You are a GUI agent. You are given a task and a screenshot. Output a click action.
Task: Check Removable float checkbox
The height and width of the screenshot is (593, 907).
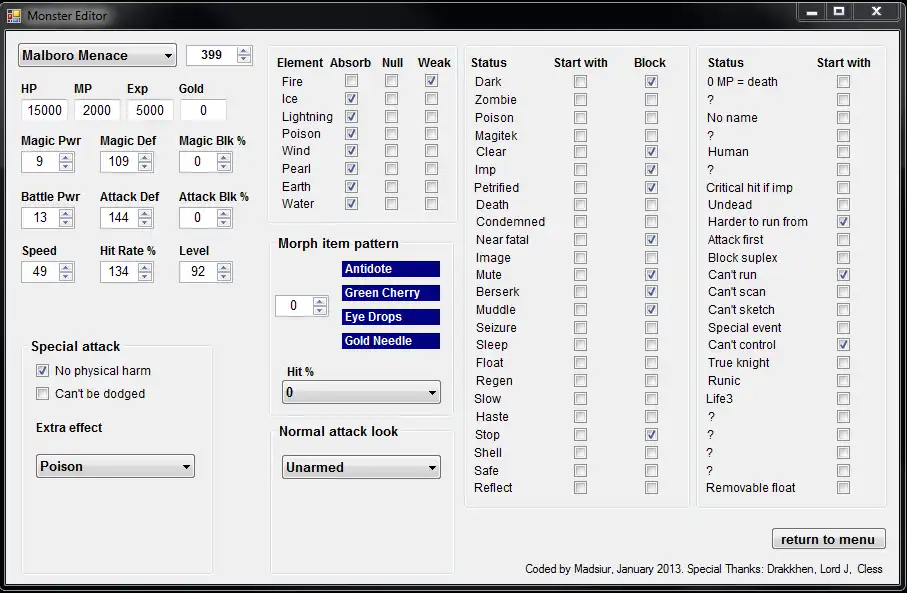tap(843, 488)
